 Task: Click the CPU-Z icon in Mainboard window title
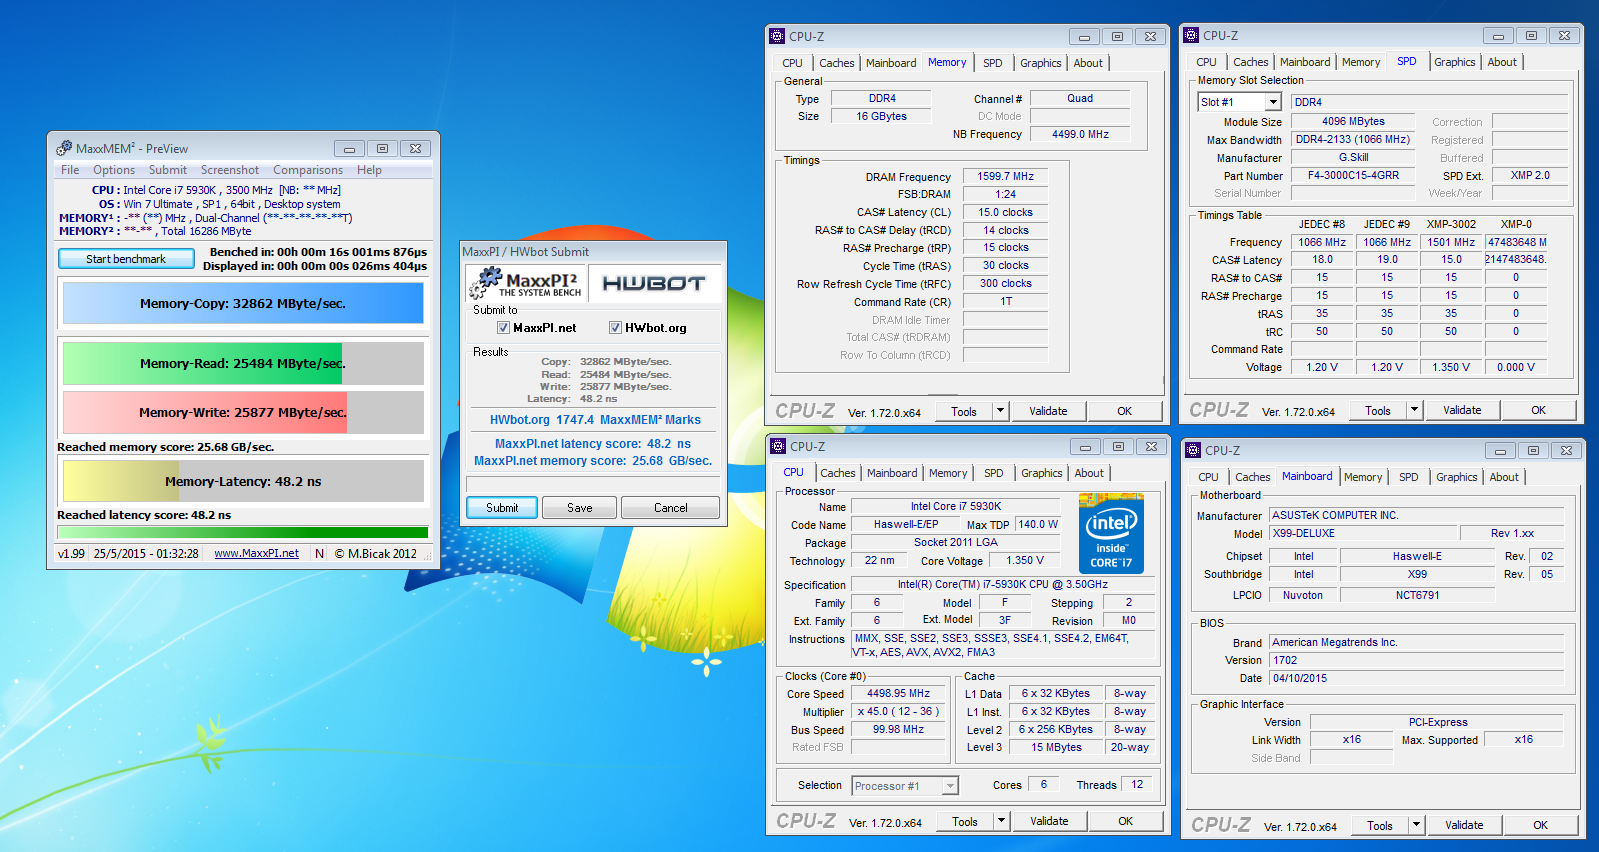1193,450
